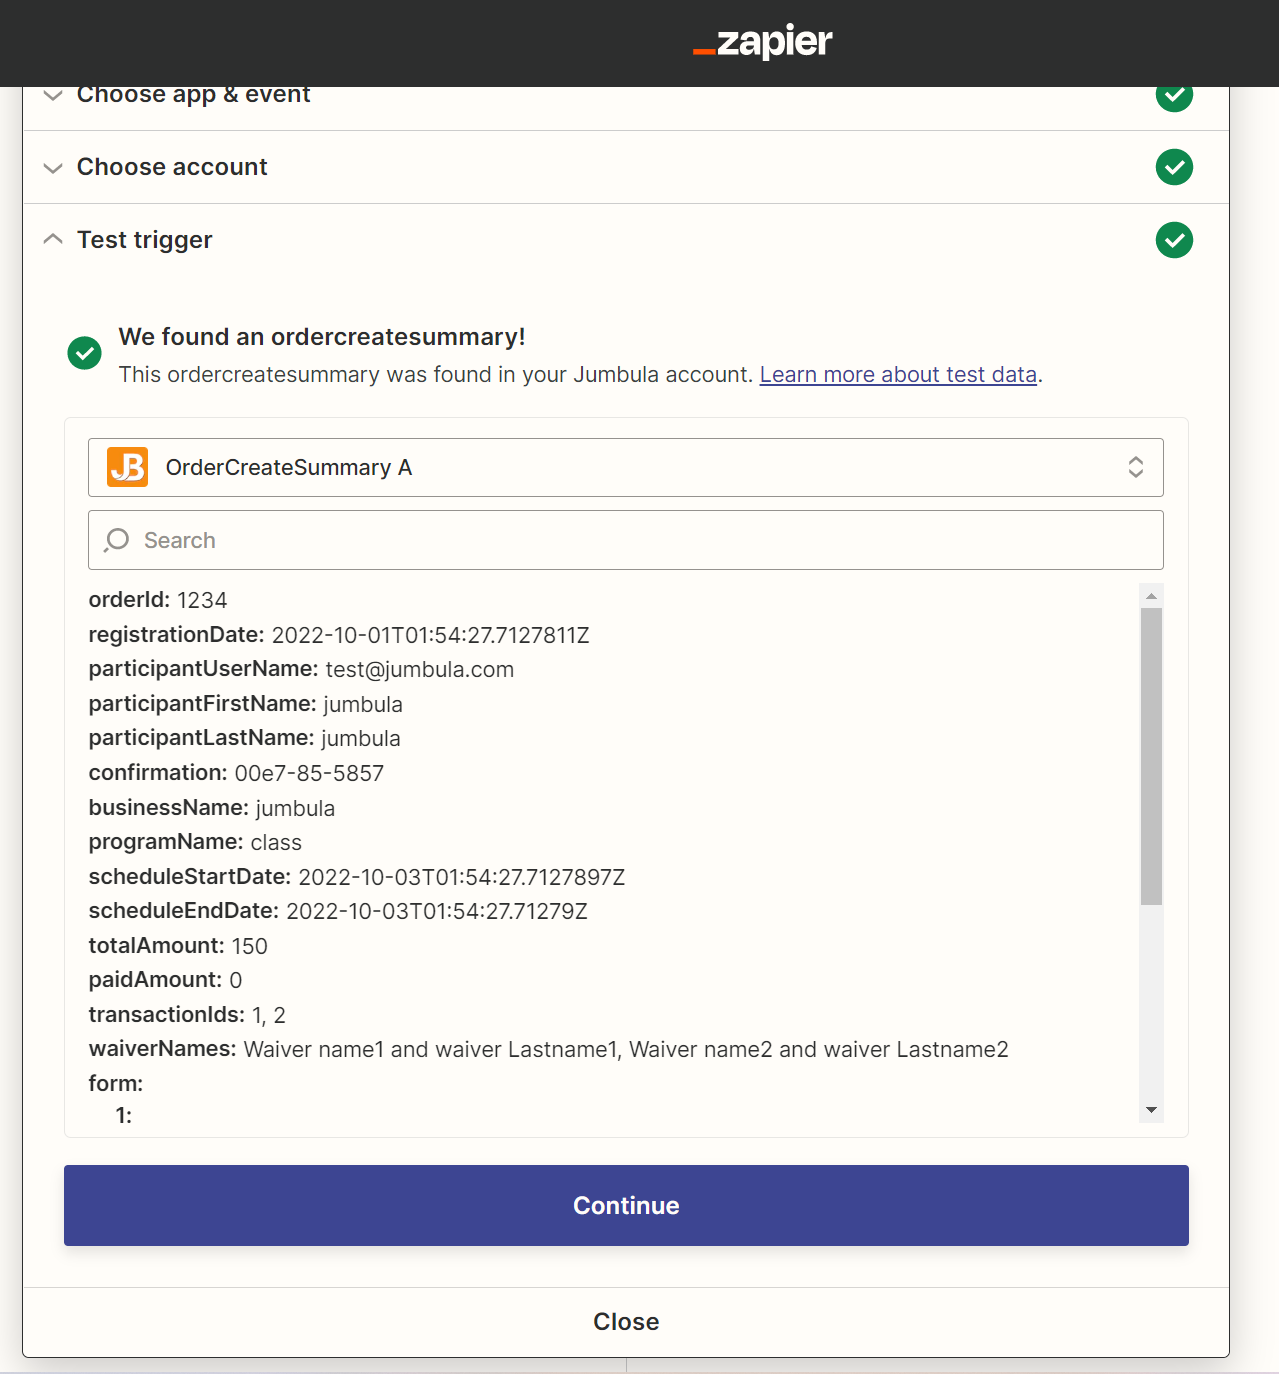Open Learn more about test data link
1279x1374 pixels.
pos(898,374)
